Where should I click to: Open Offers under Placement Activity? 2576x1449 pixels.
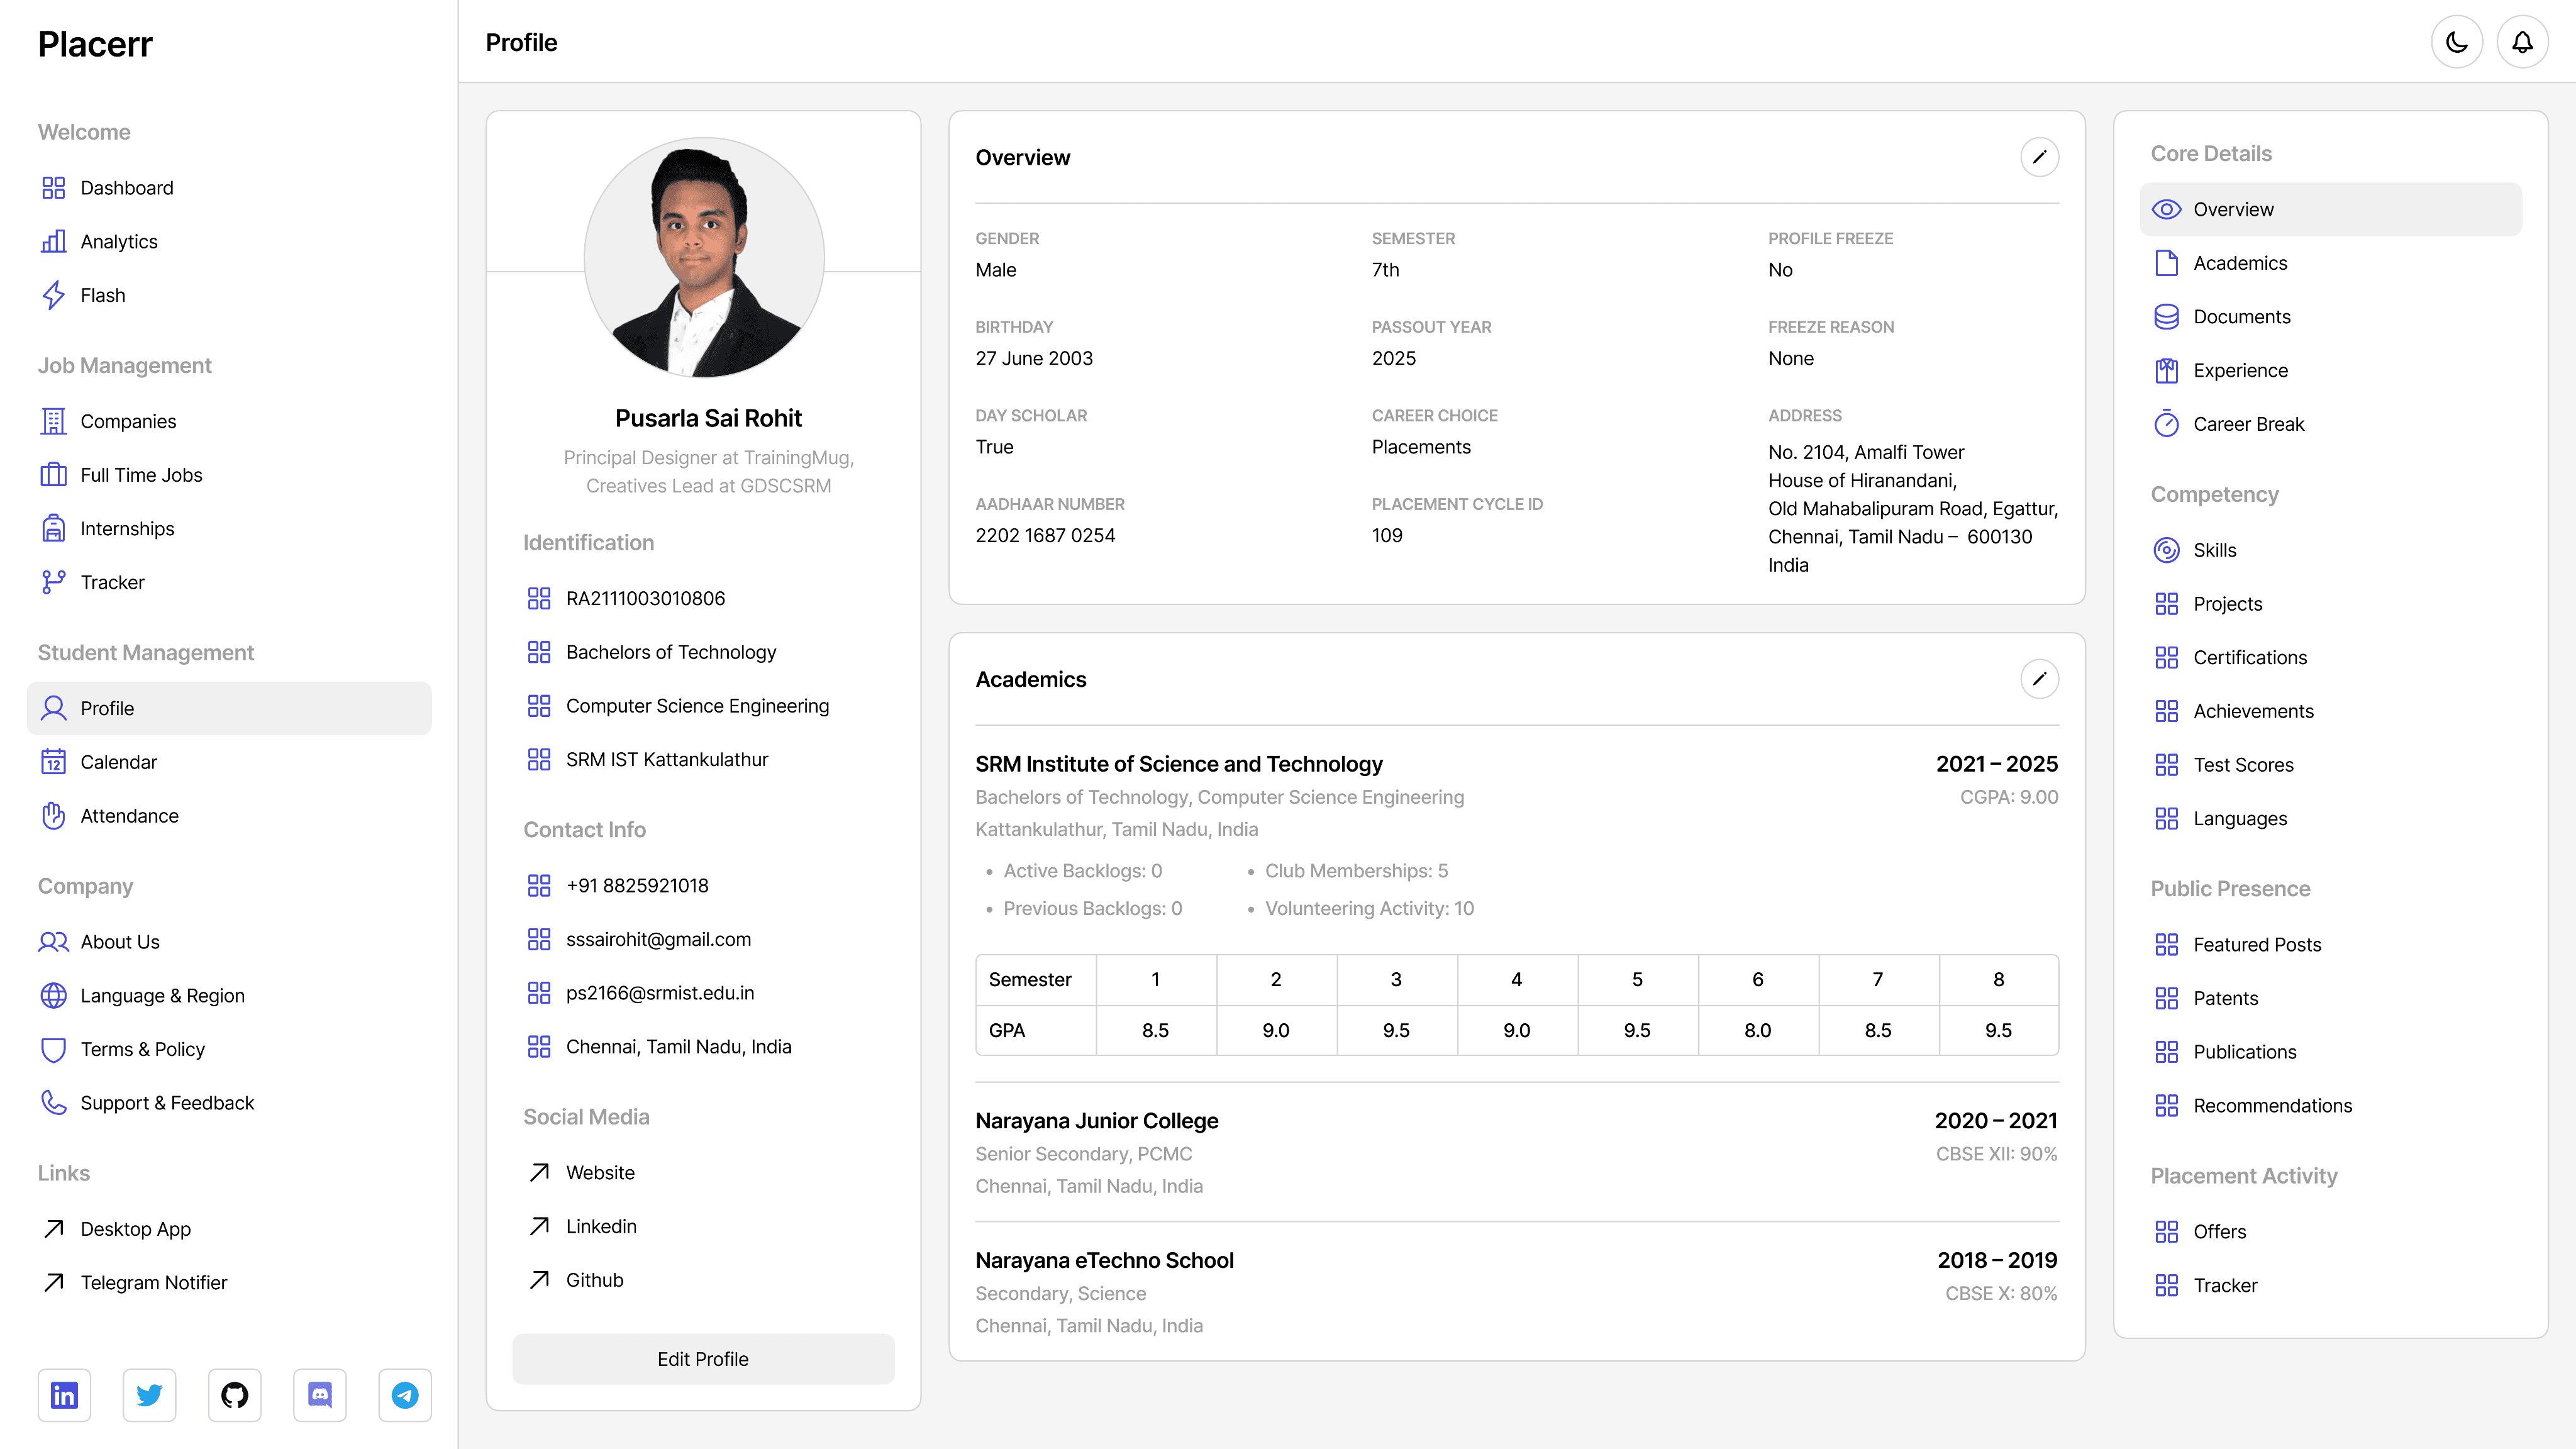(2331, 1231)
